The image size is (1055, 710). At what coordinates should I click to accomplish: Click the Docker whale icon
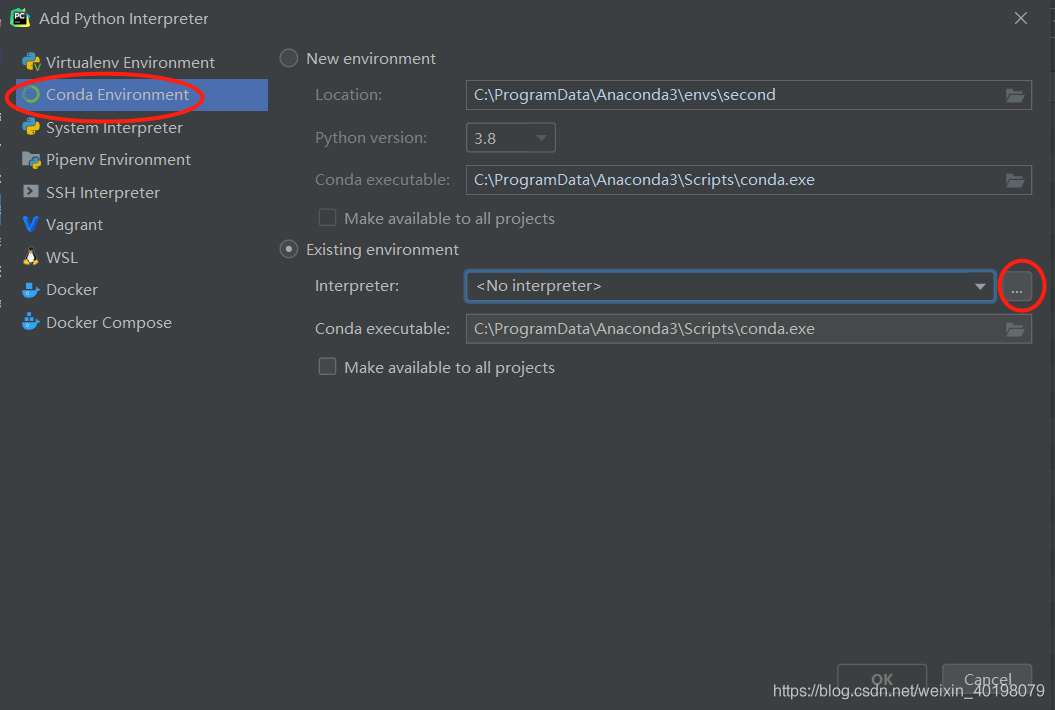pyautogui.click(x=31, y=289)
